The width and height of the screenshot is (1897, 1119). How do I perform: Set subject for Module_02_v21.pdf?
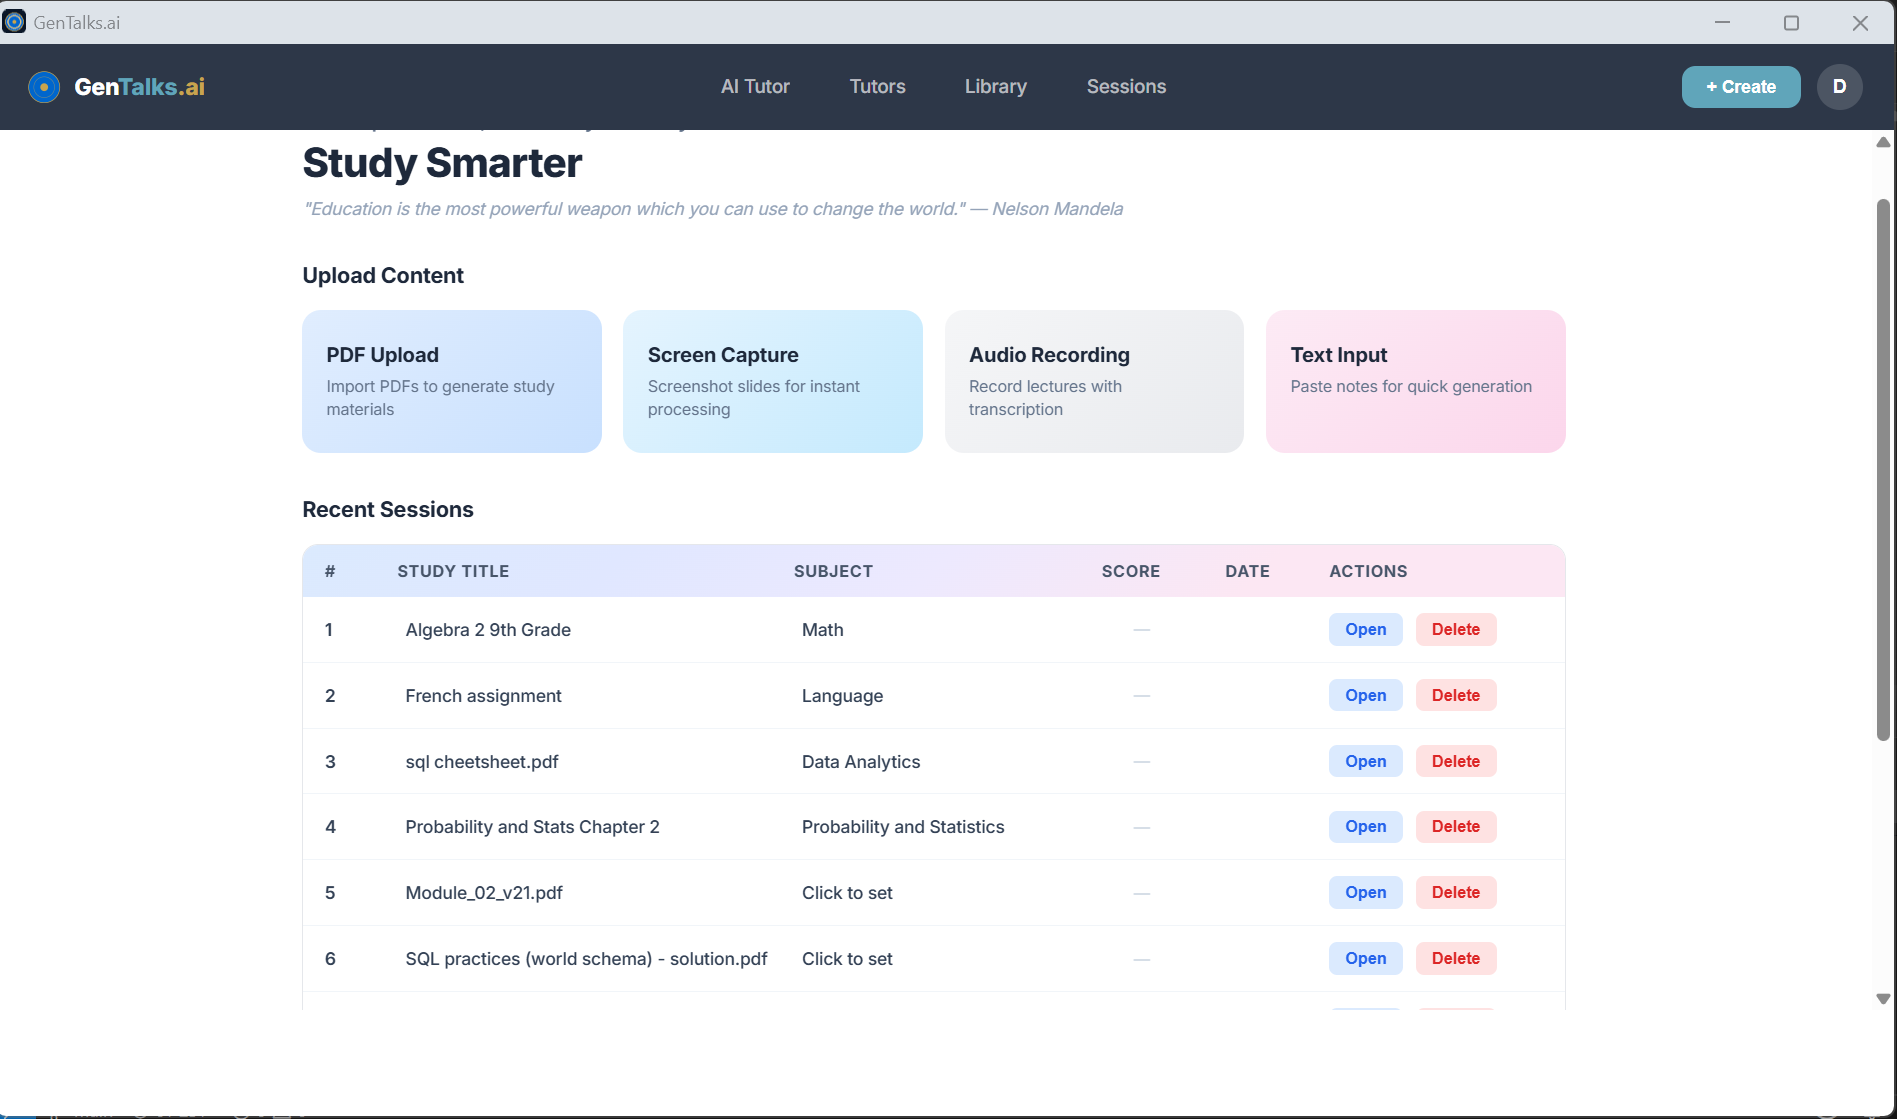(847, 893)
